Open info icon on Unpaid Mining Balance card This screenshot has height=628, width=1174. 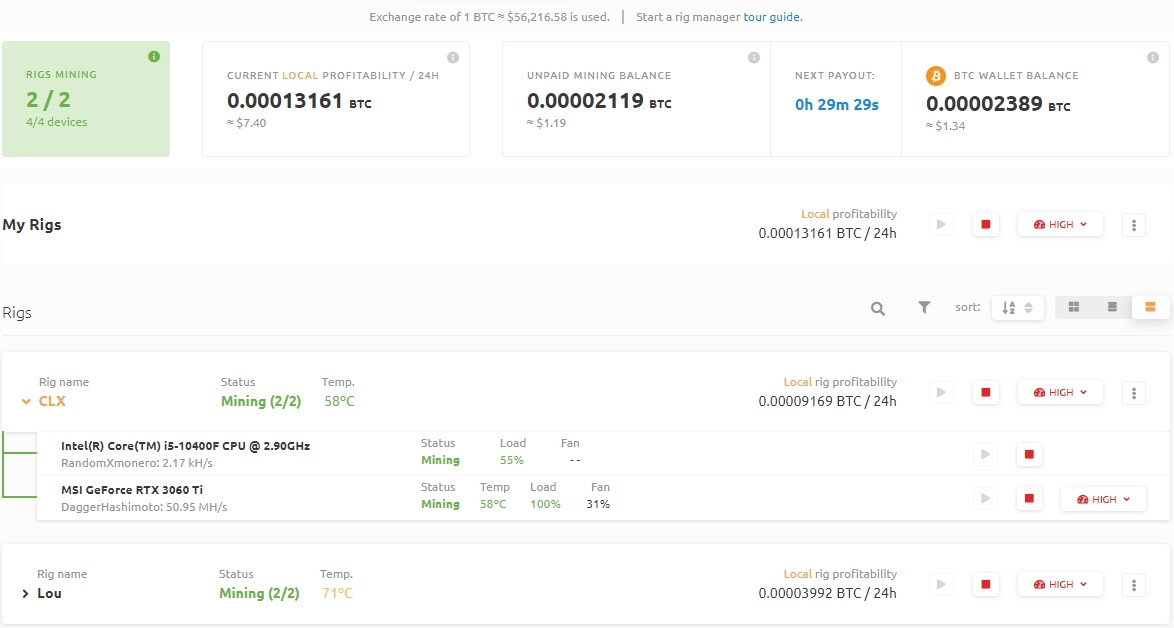(x=754, y=58)
